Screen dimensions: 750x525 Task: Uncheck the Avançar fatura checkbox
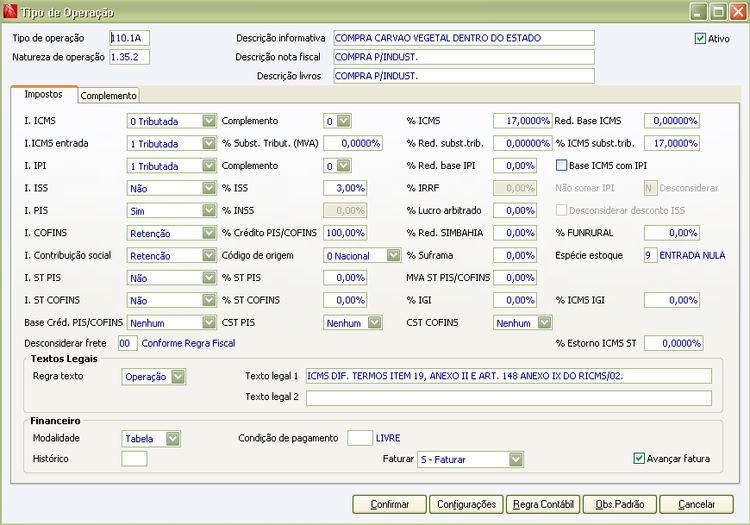tap(640, 459)
